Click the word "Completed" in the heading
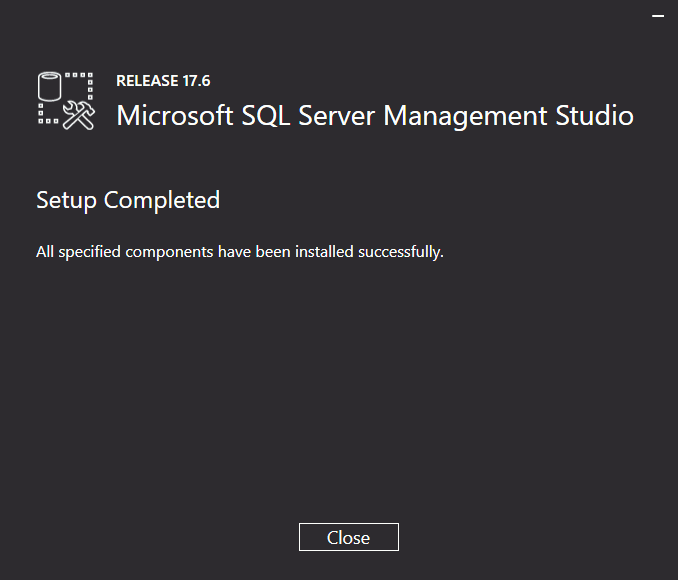 tap(162, 200)
